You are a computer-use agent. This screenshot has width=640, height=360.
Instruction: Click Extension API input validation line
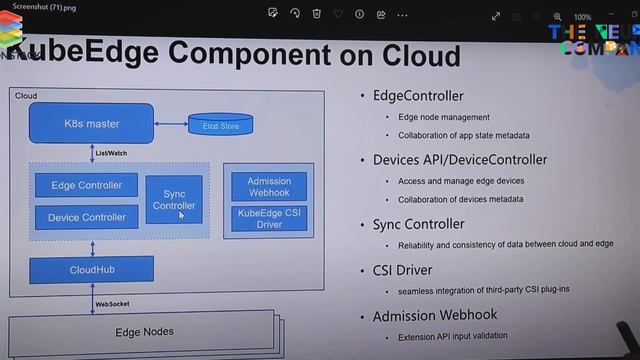coord(453,336)
